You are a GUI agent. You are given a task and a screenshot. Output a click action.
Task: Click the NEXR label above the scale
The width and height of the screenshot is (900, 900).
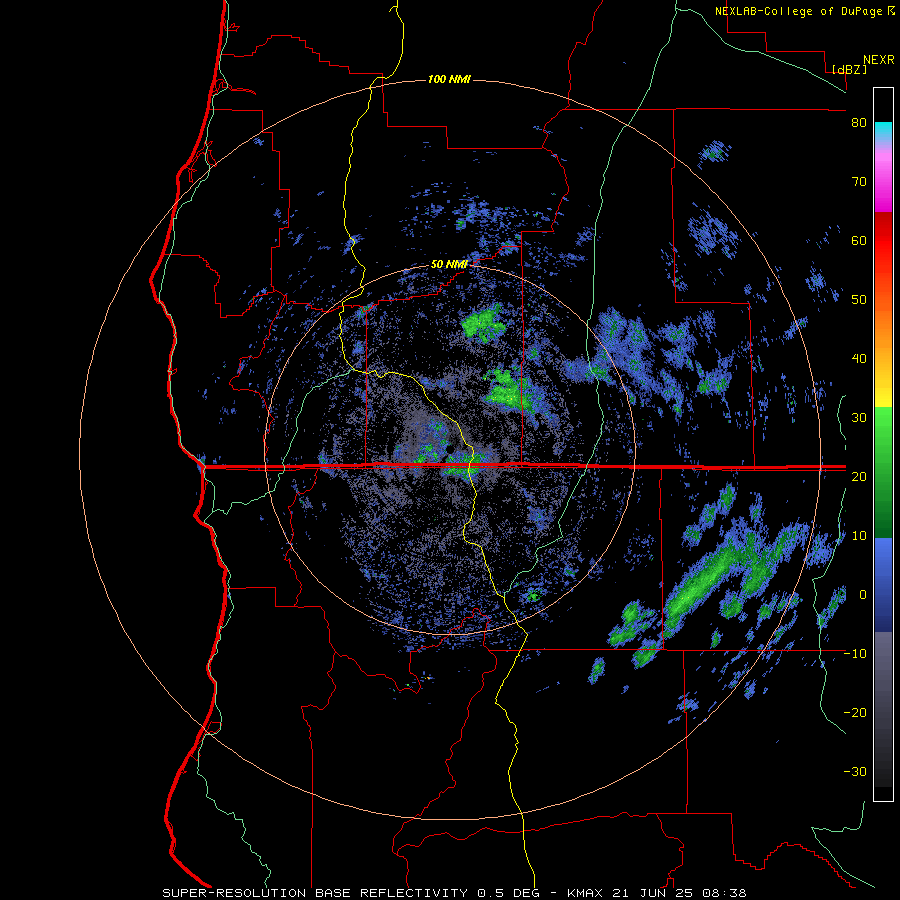click(x=879, y=60)
